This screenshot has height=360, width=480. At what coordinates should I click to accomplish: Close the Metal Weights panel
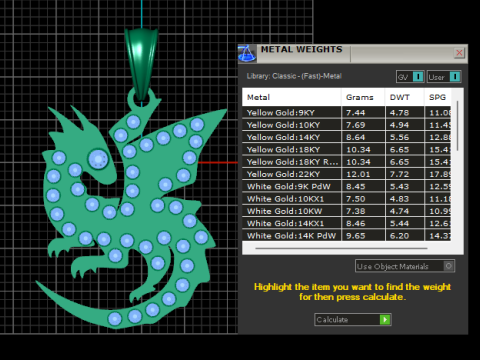pyautogui.click(x=459, y=53)
